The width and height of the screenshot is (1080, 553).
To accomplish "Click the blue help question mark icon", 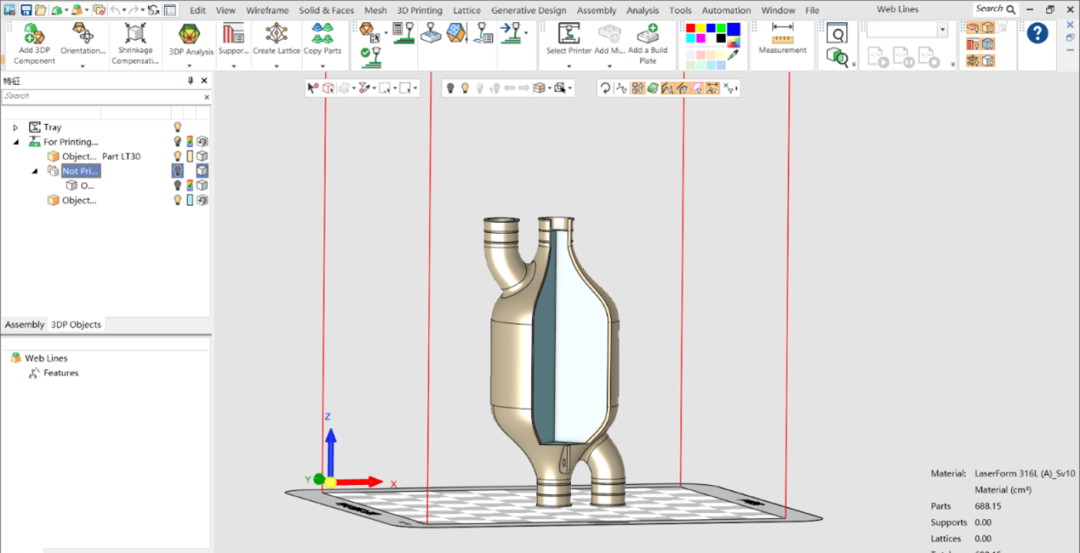I will [1037, 33].
